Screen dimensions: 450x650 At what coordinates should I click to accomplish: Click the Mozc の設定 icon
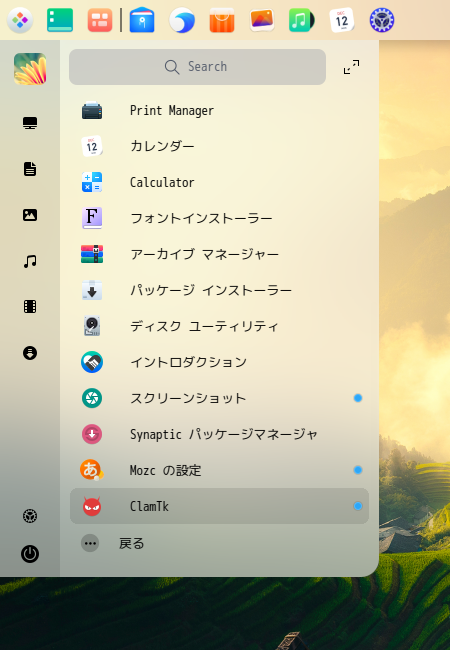point(92,471)
